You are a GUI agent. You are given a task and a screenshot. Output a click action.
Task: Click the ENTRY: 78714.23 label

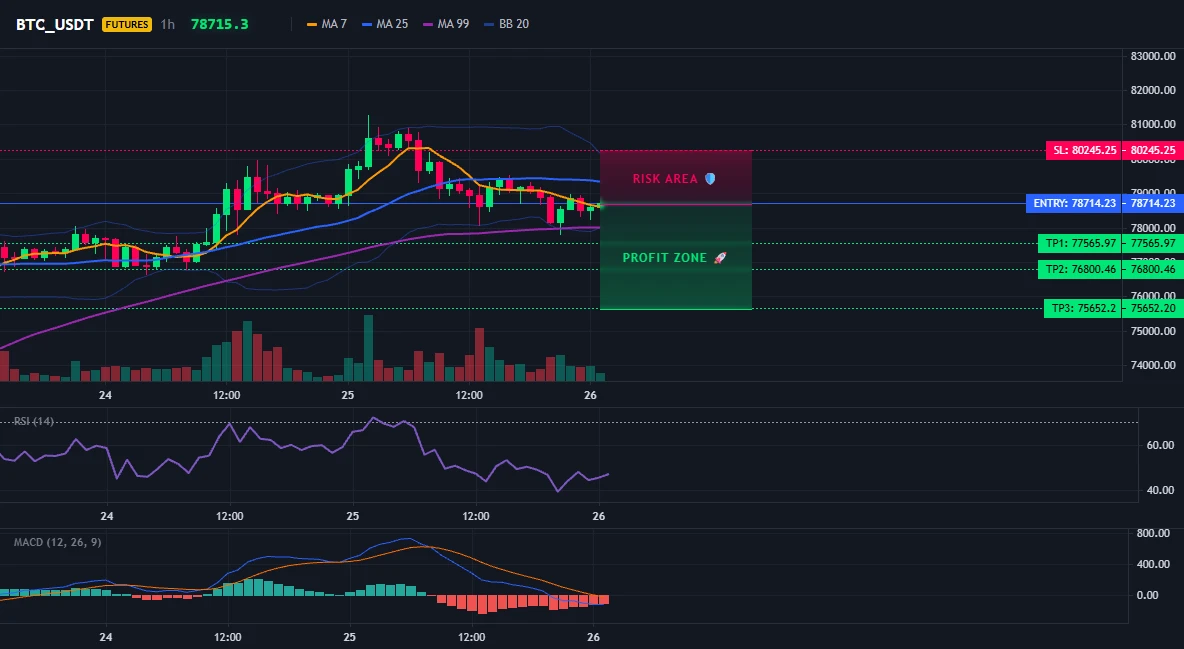[x=1074, y=203]
